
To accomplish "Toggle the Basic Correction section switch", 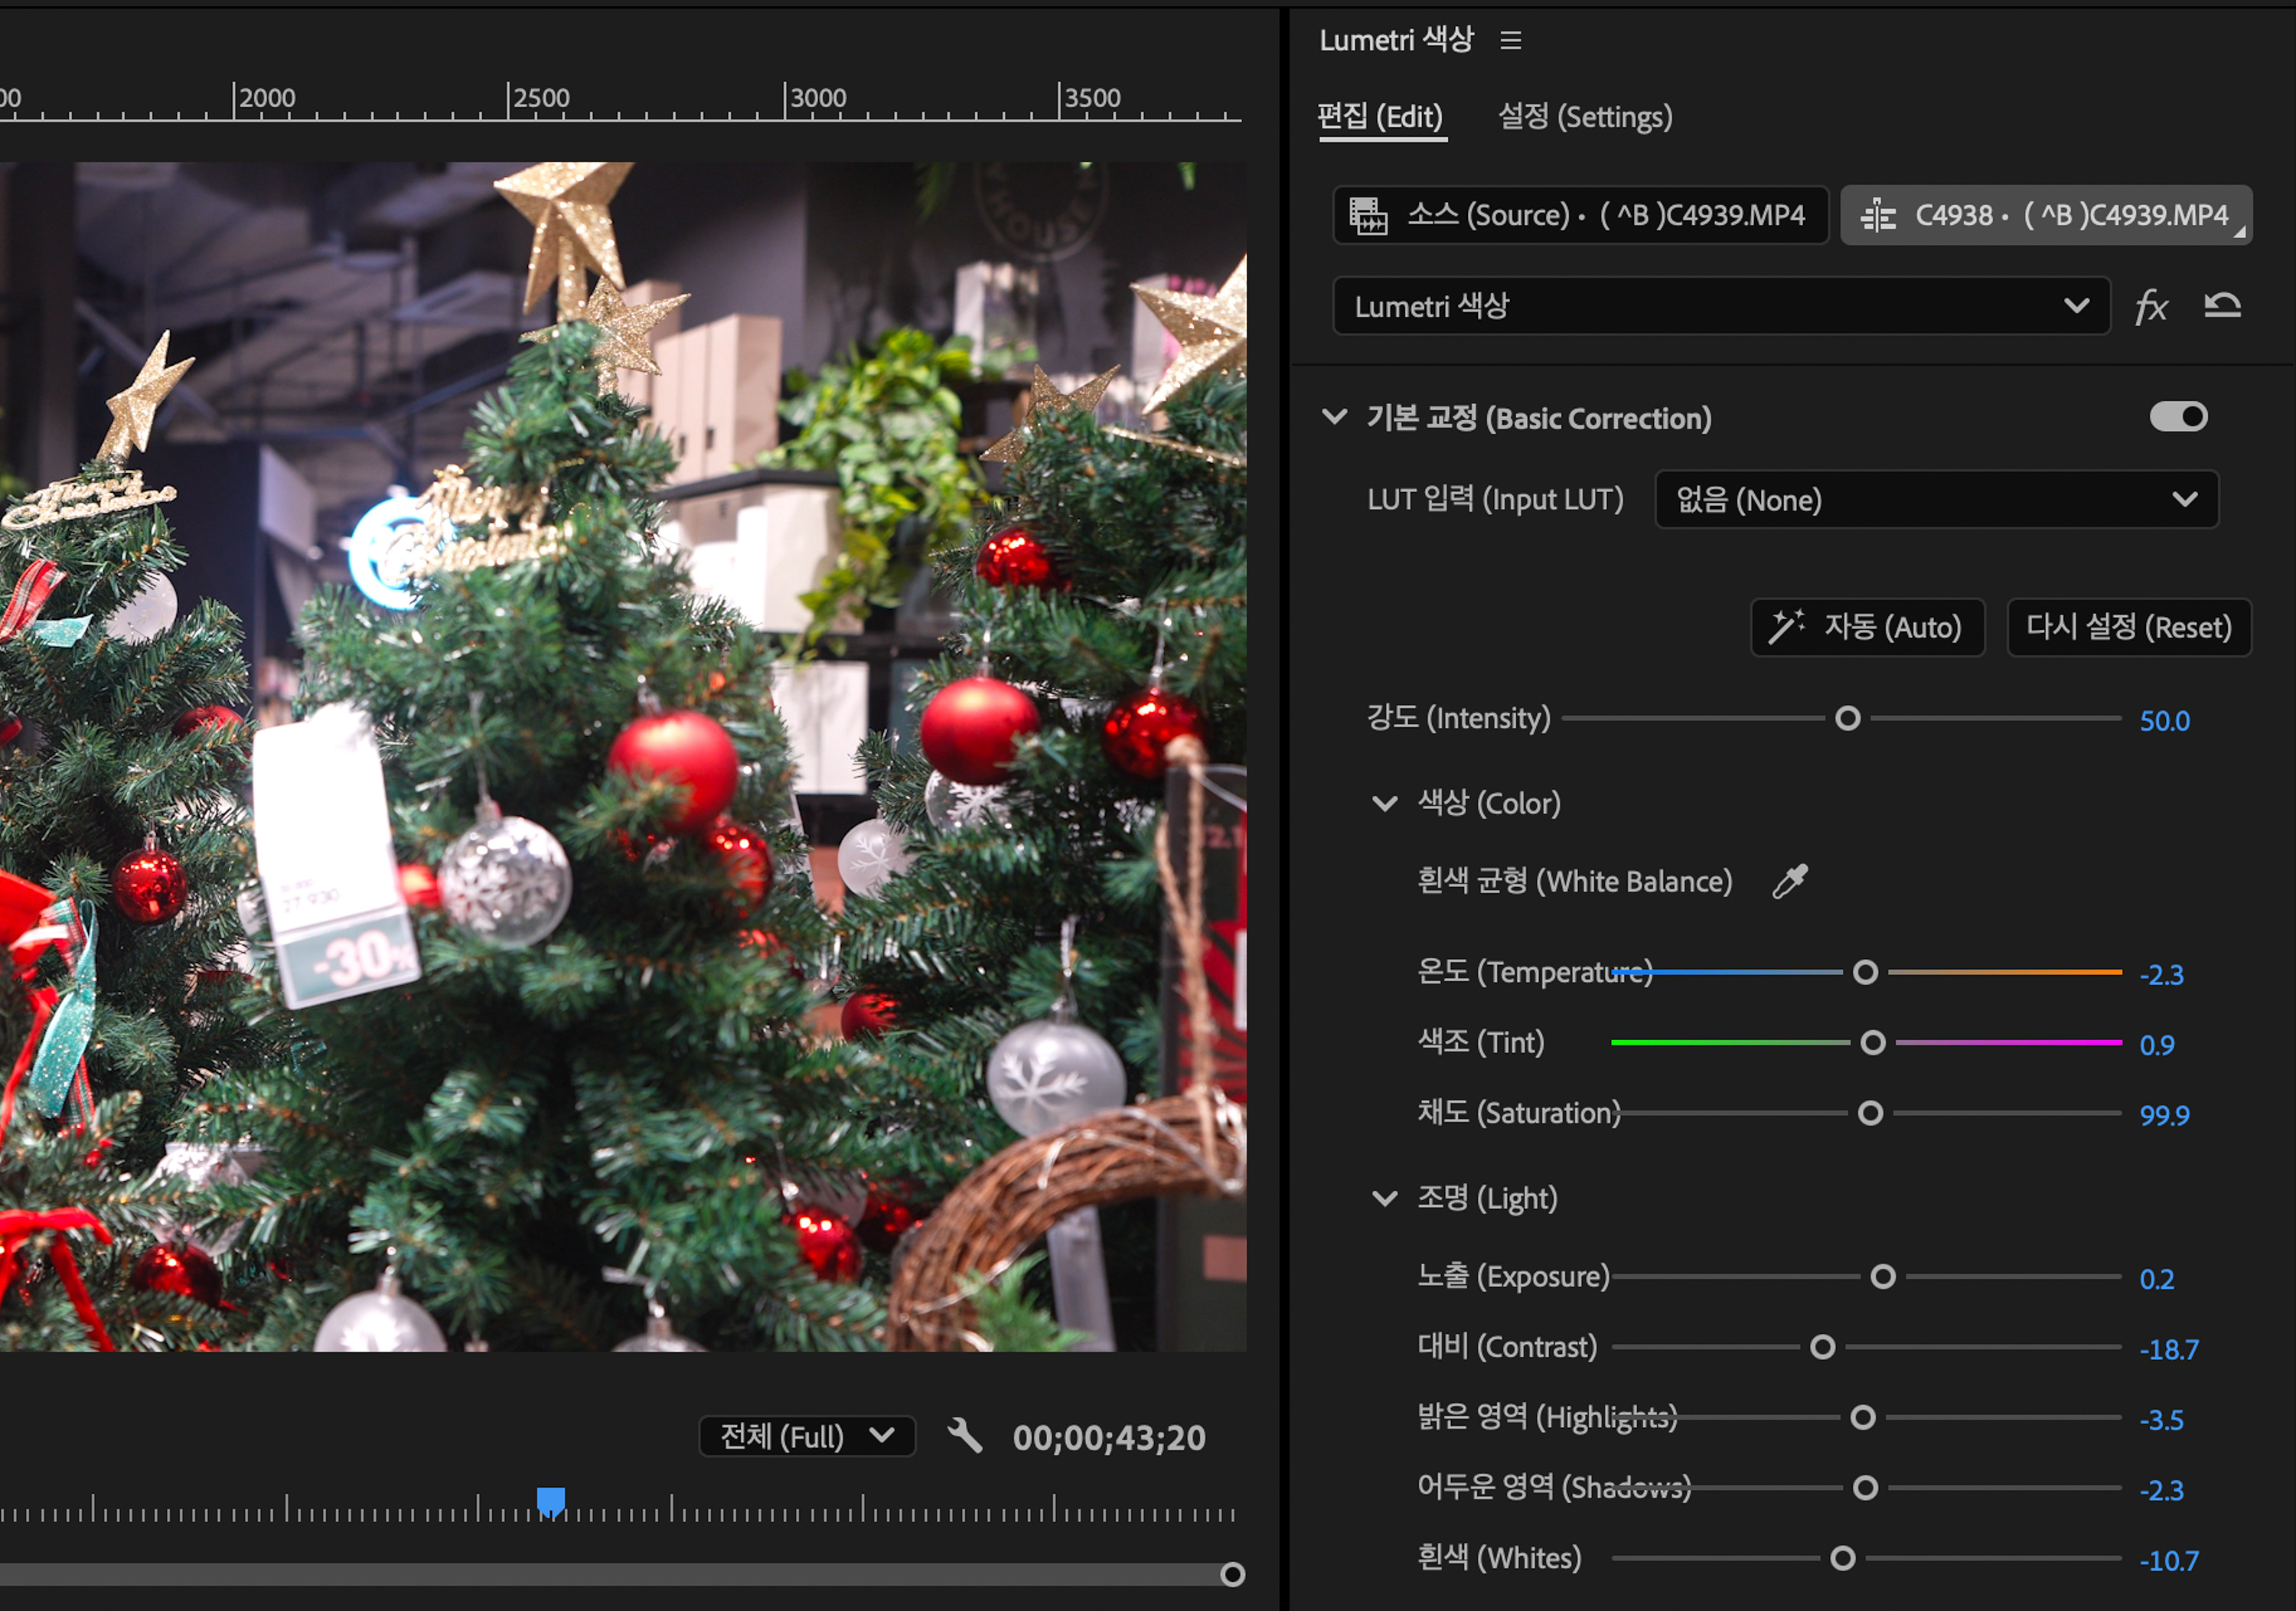I will (2178, 417).
